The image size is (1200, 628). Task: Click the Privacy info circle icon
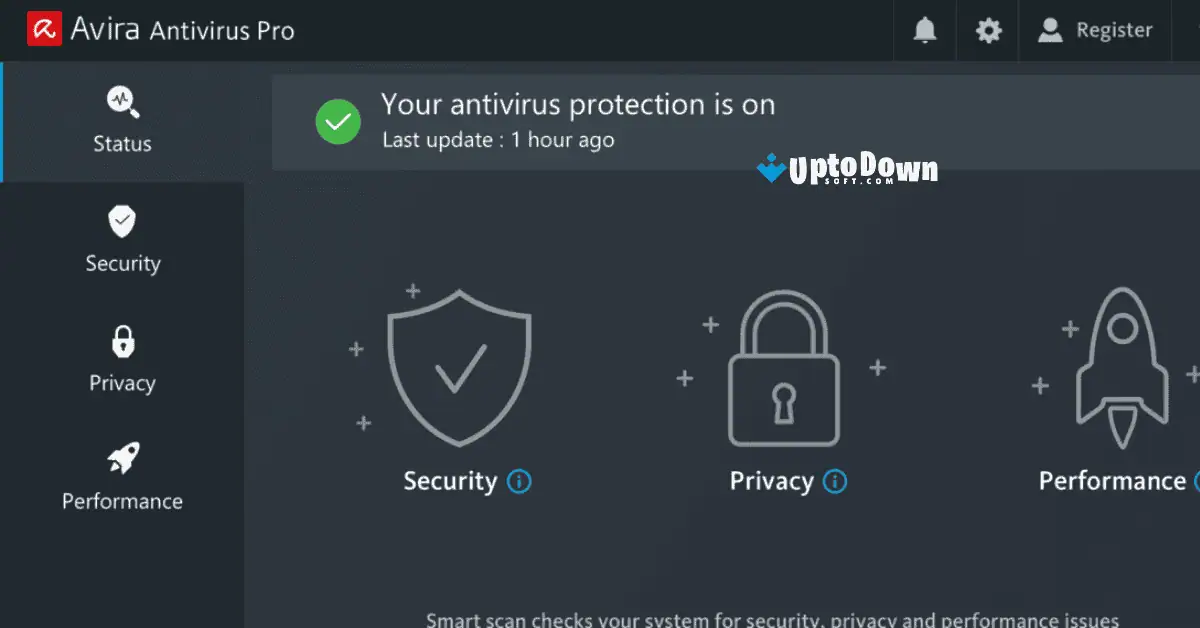[836, 481]
